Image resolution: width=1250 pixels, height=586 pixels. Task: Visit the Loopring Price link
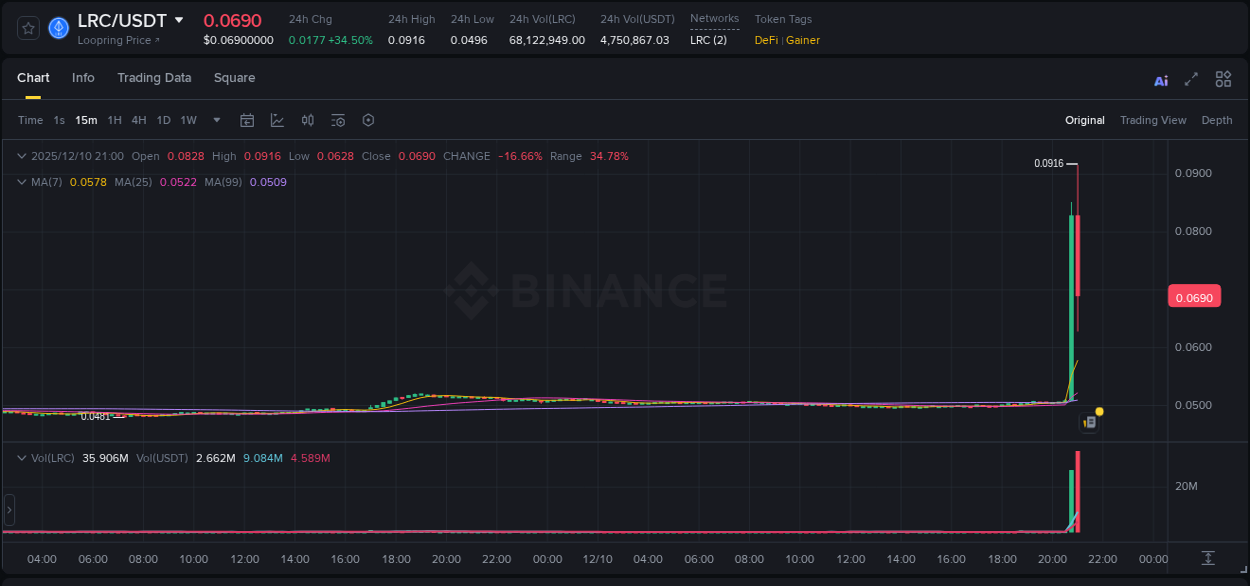117,40
